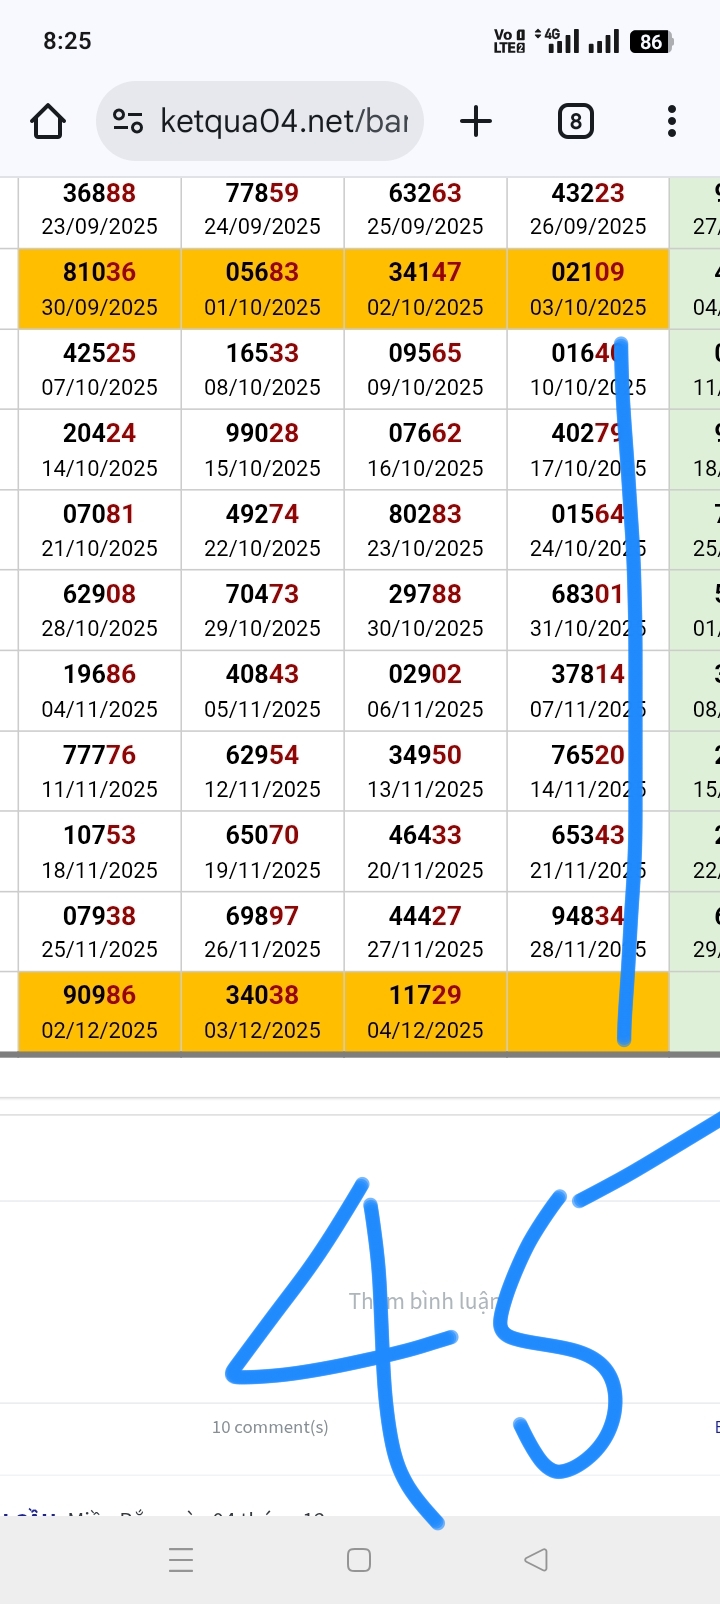720x1604 pixels.
Task: Open the three-dot browser menu
Action: 671,122
